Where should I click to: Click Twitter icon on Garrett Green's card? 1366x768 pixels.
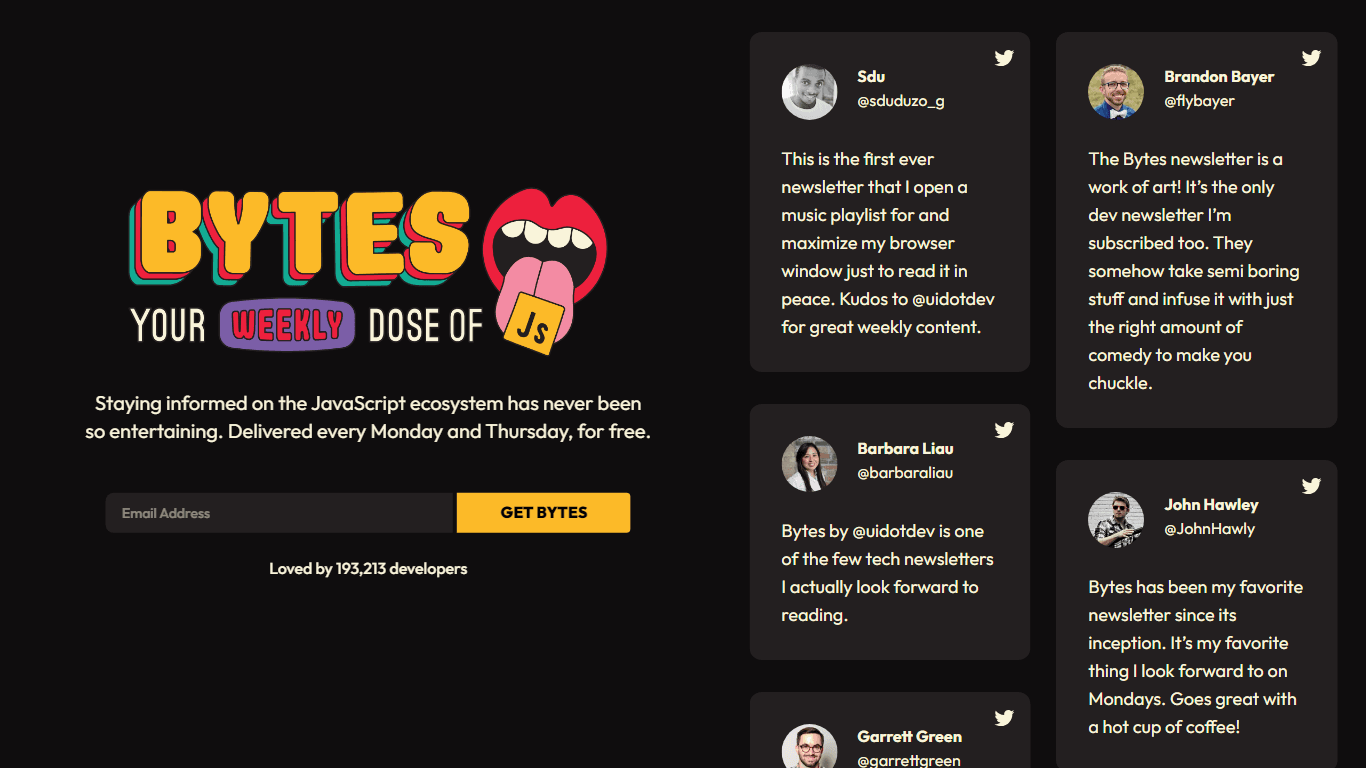tap(1004, 718)
